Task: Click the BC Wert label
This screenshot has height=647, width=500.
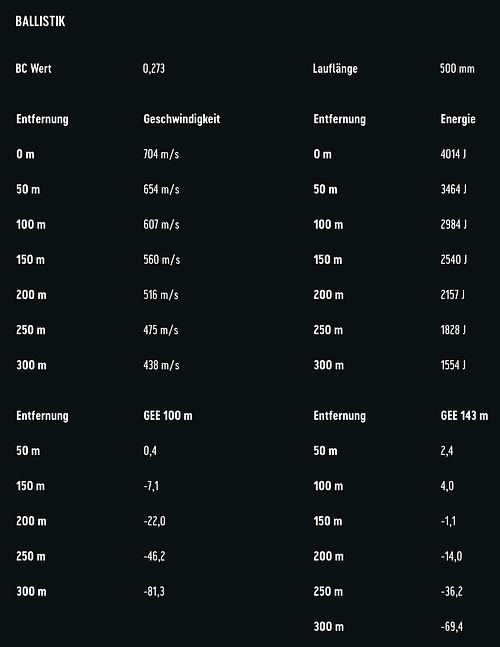Action: coord(33,68)
